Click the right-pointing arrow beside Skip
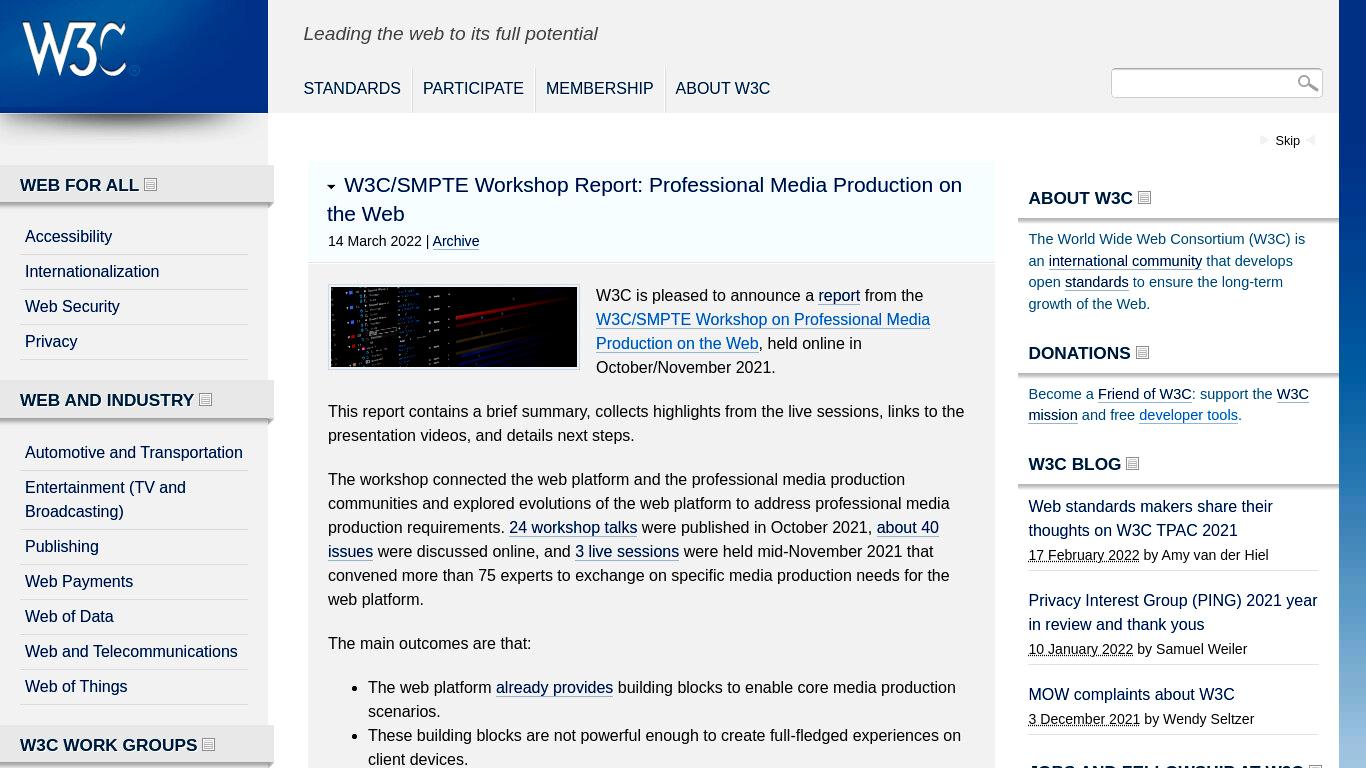The width and height of the screenshot is (1366, 768). pos(1265,140)
